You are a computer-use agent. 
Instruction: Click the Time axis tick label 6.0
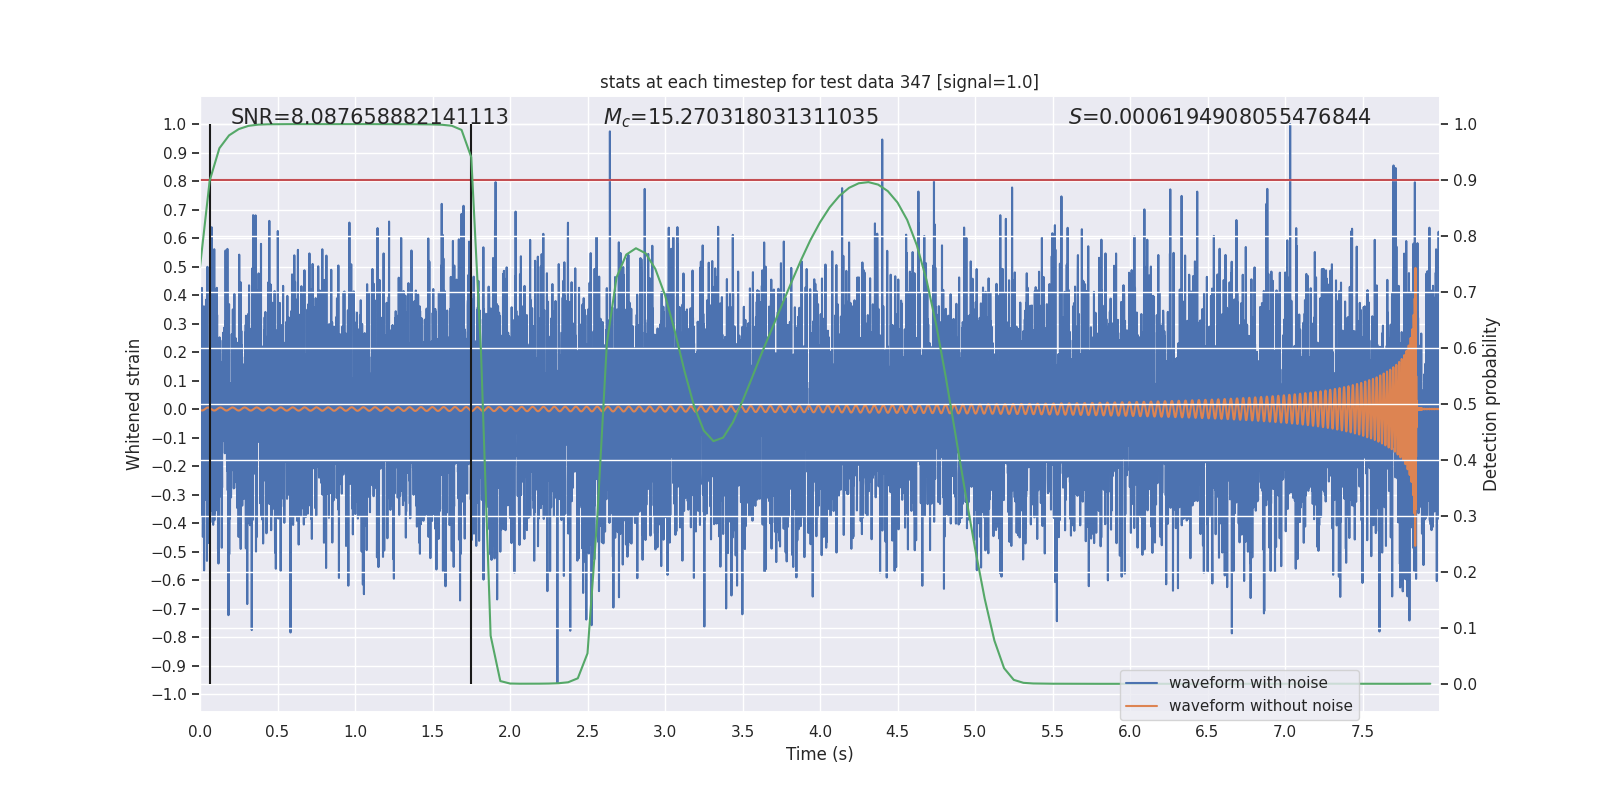(1130, 731)
